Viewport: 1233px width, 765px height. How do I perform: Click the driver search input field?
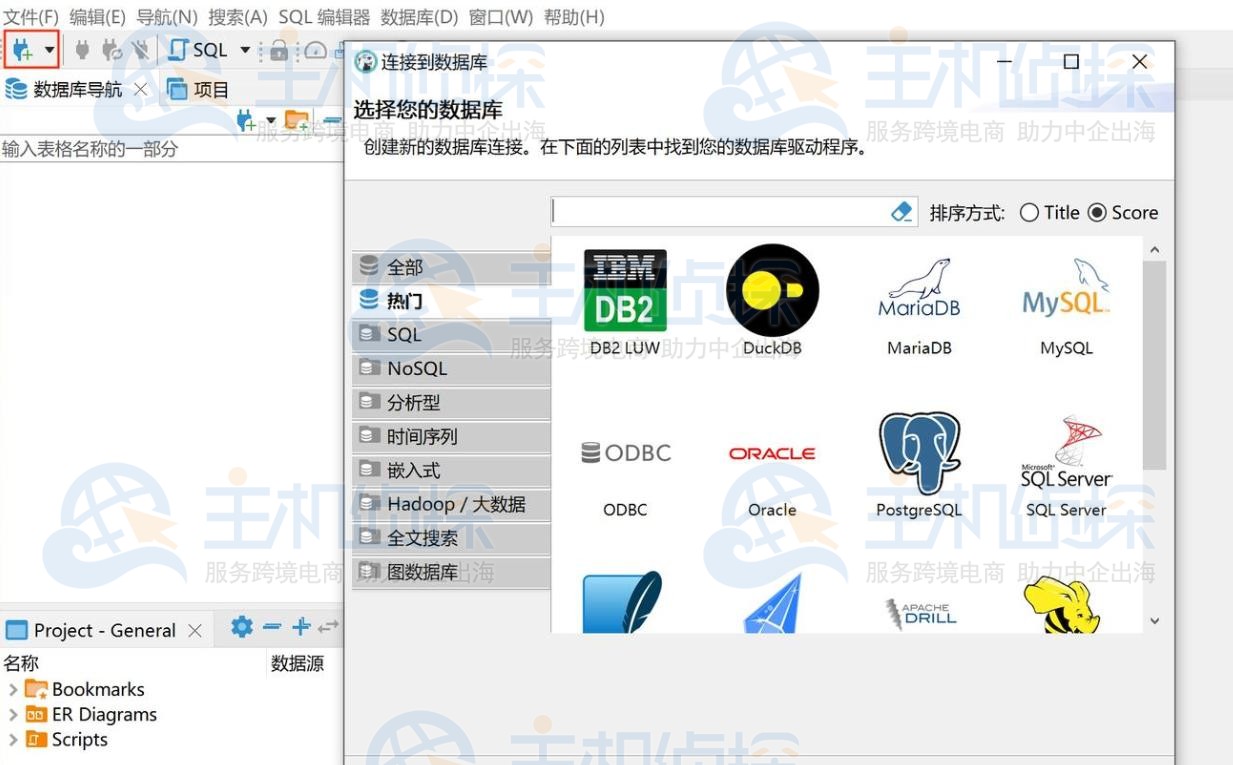coord(730,211)
